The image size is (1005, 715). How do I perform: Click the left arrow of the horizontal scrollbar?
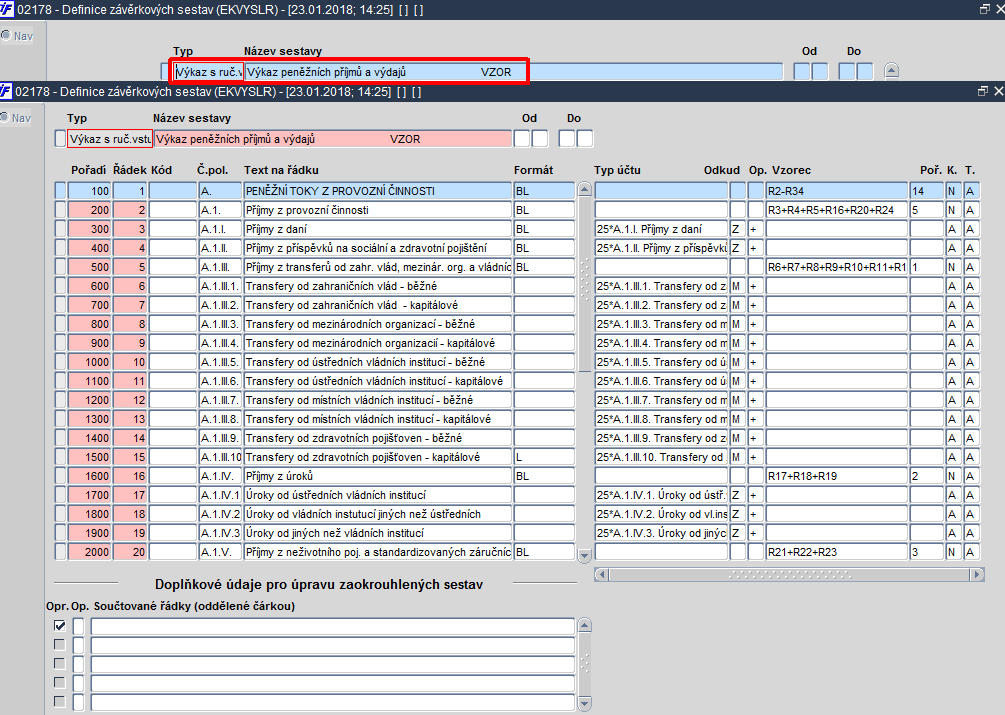pos(601,574)
